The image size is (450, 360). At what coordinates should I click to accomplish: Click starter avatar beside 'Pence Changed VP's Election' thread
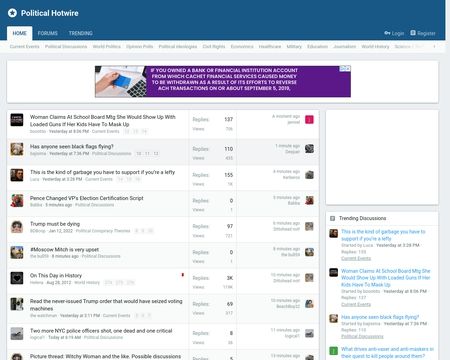(x=17, y=201)
